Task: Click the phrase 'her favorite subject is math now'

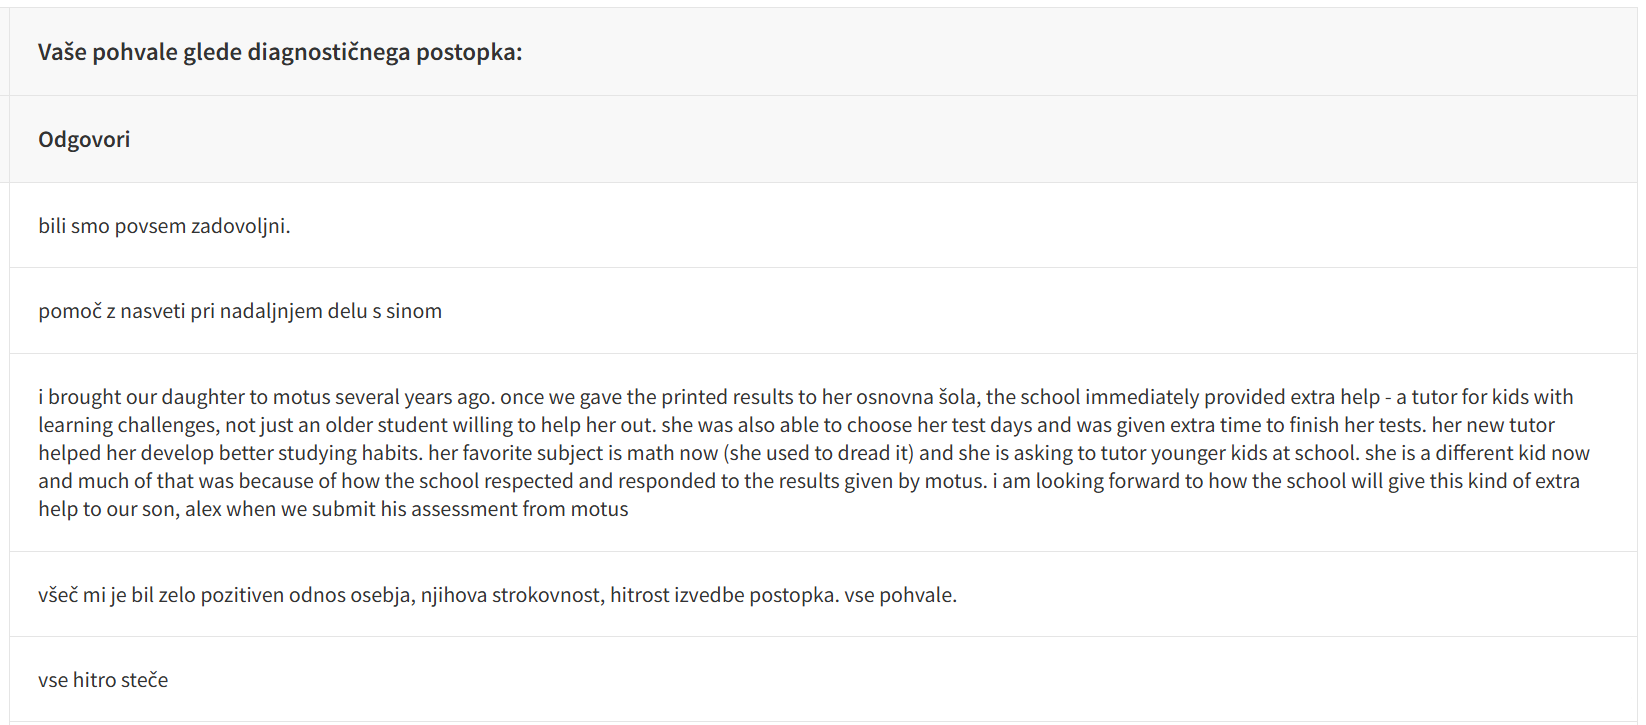Action: (x=572, y=453)
